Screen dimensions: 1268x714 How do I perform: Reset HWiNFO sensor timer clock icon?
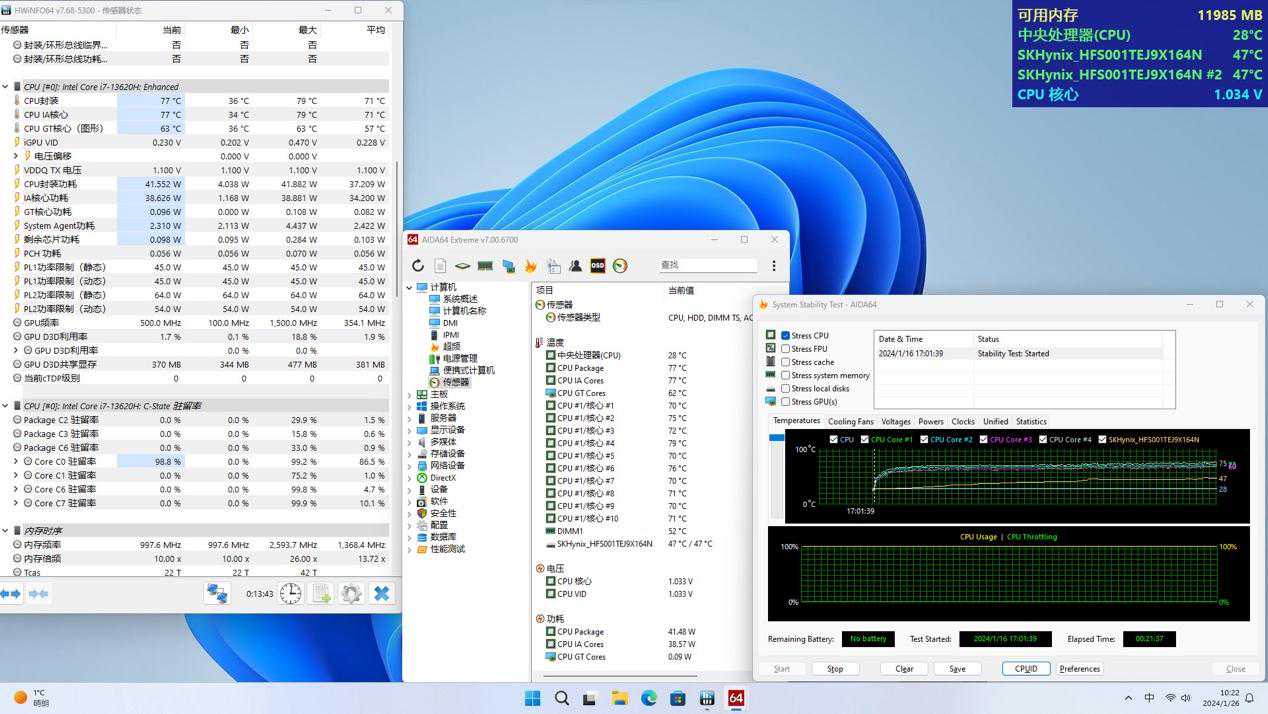290,594
